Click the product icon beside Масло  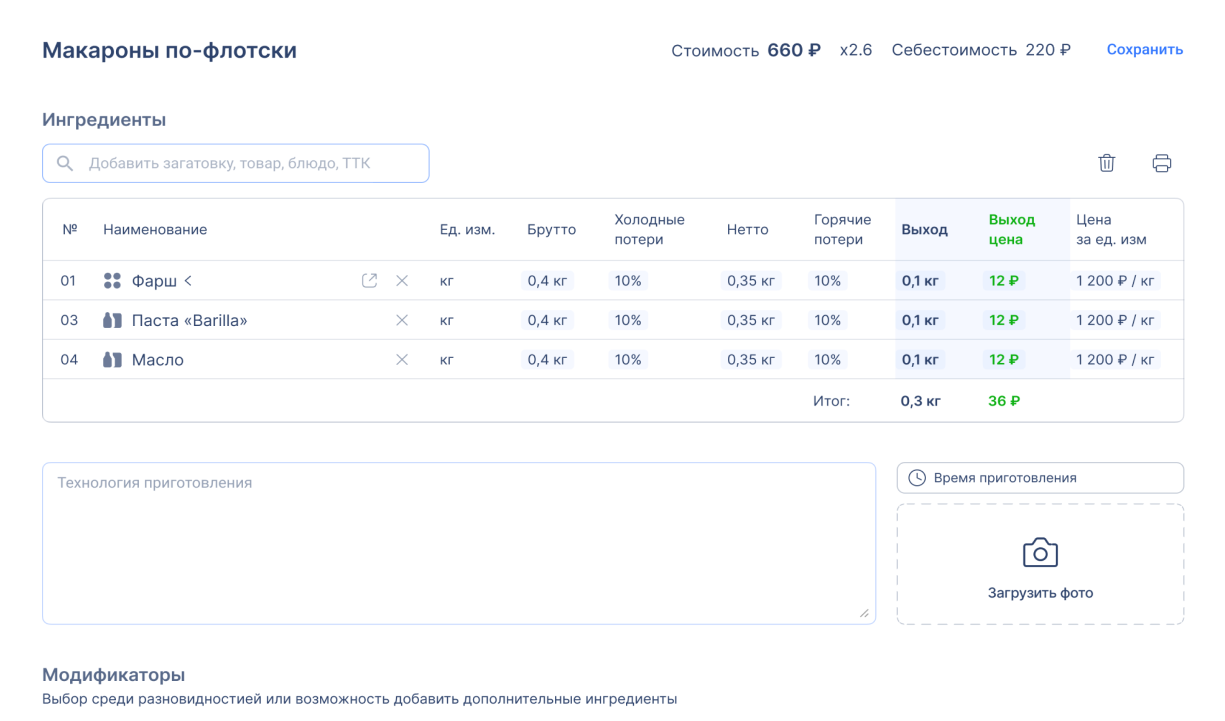[x=112, y=360]
